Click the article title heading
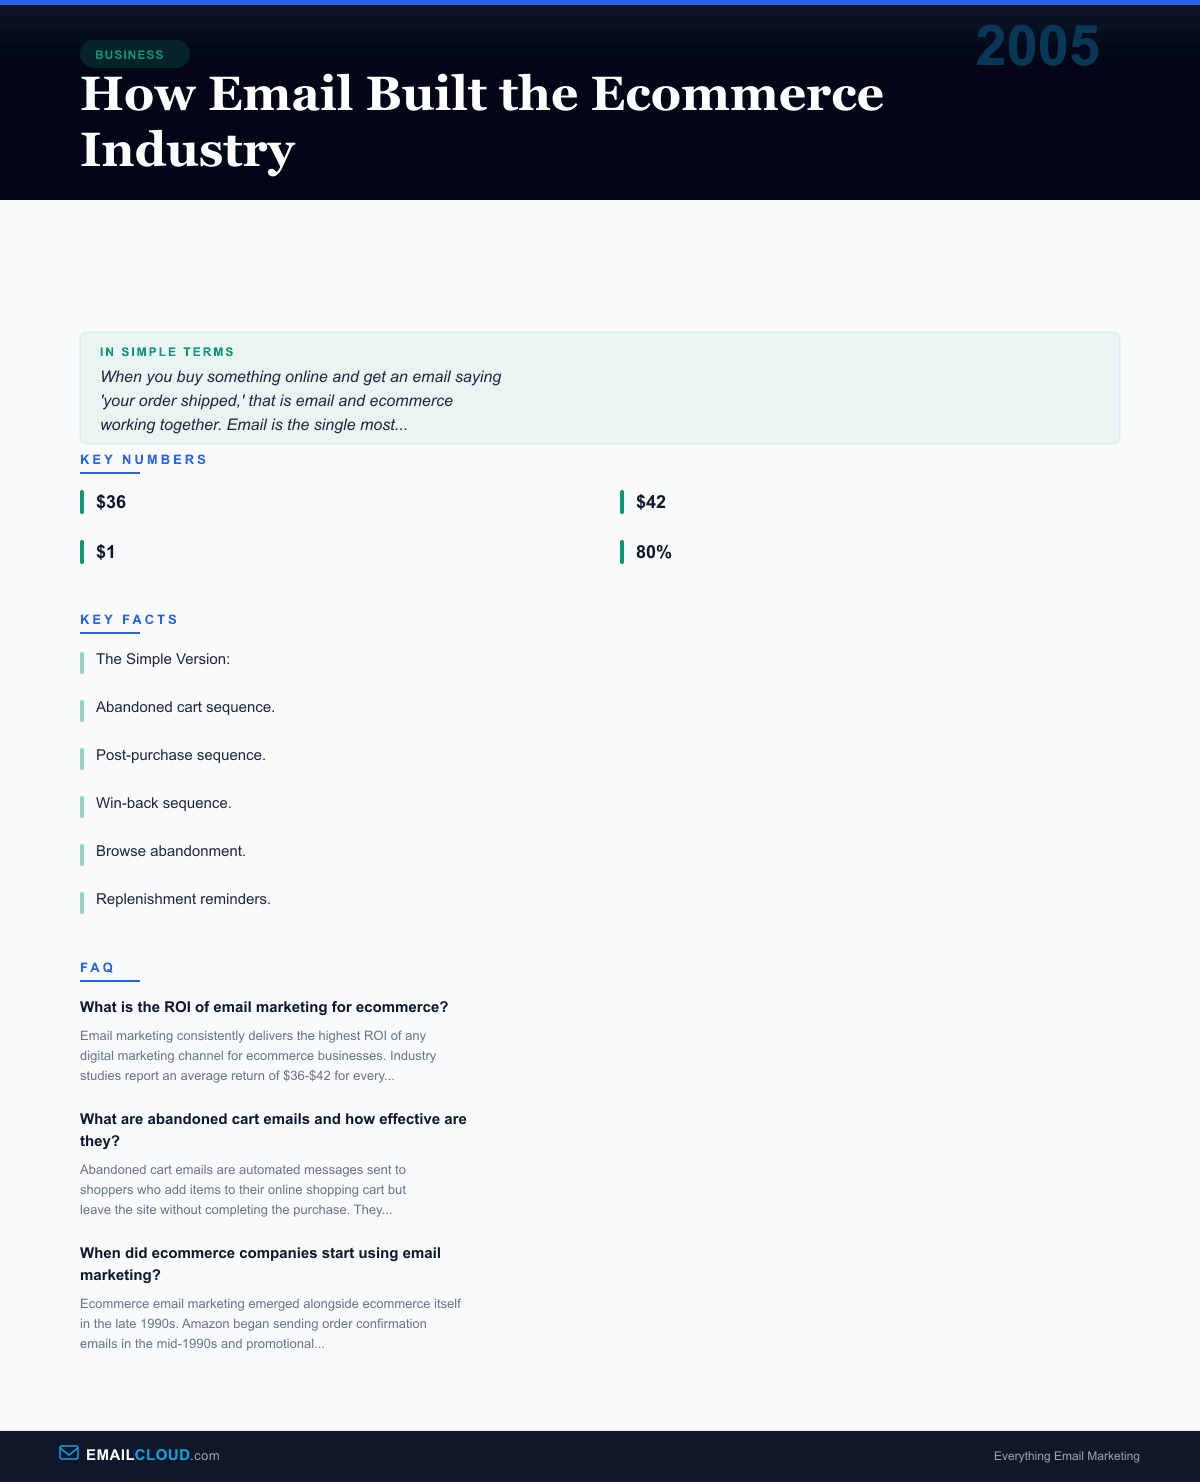Image resolution: width=1200 pixels, height=1482 pixels. [x=481, y=121]
